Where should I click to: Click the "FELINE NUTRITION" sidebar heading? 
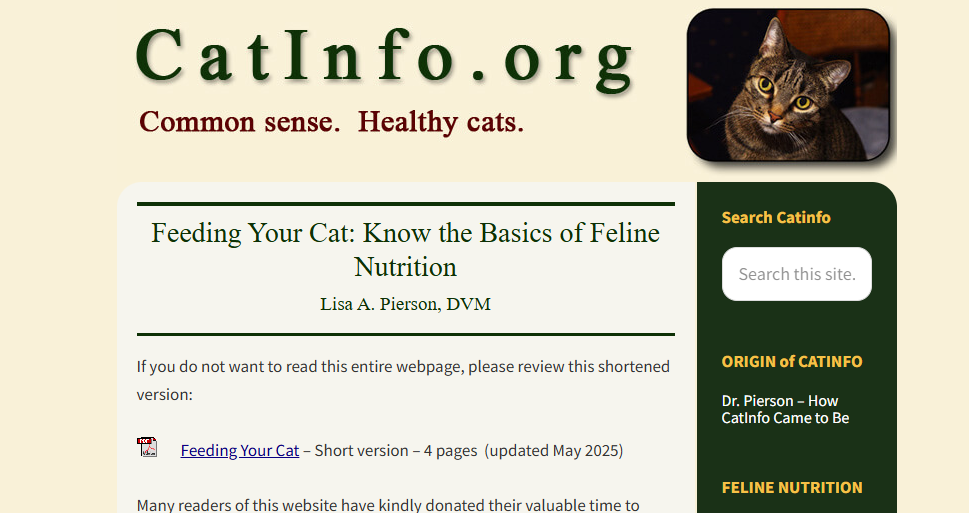(792, 488)
